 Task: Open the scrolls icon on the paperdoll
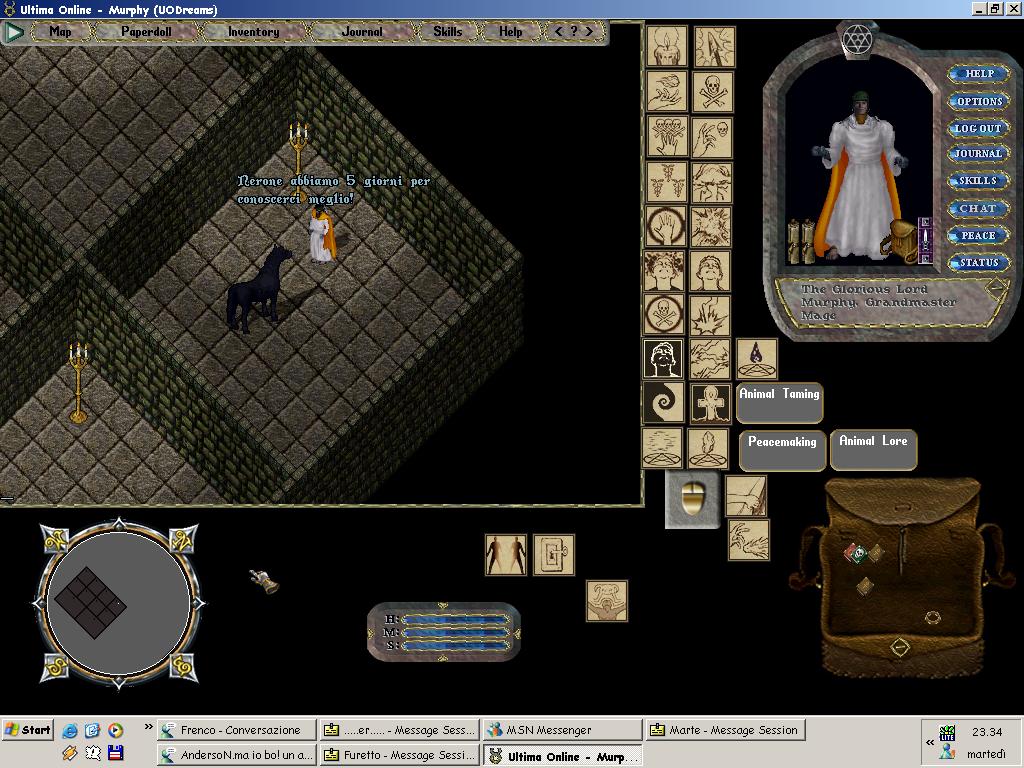801,242
